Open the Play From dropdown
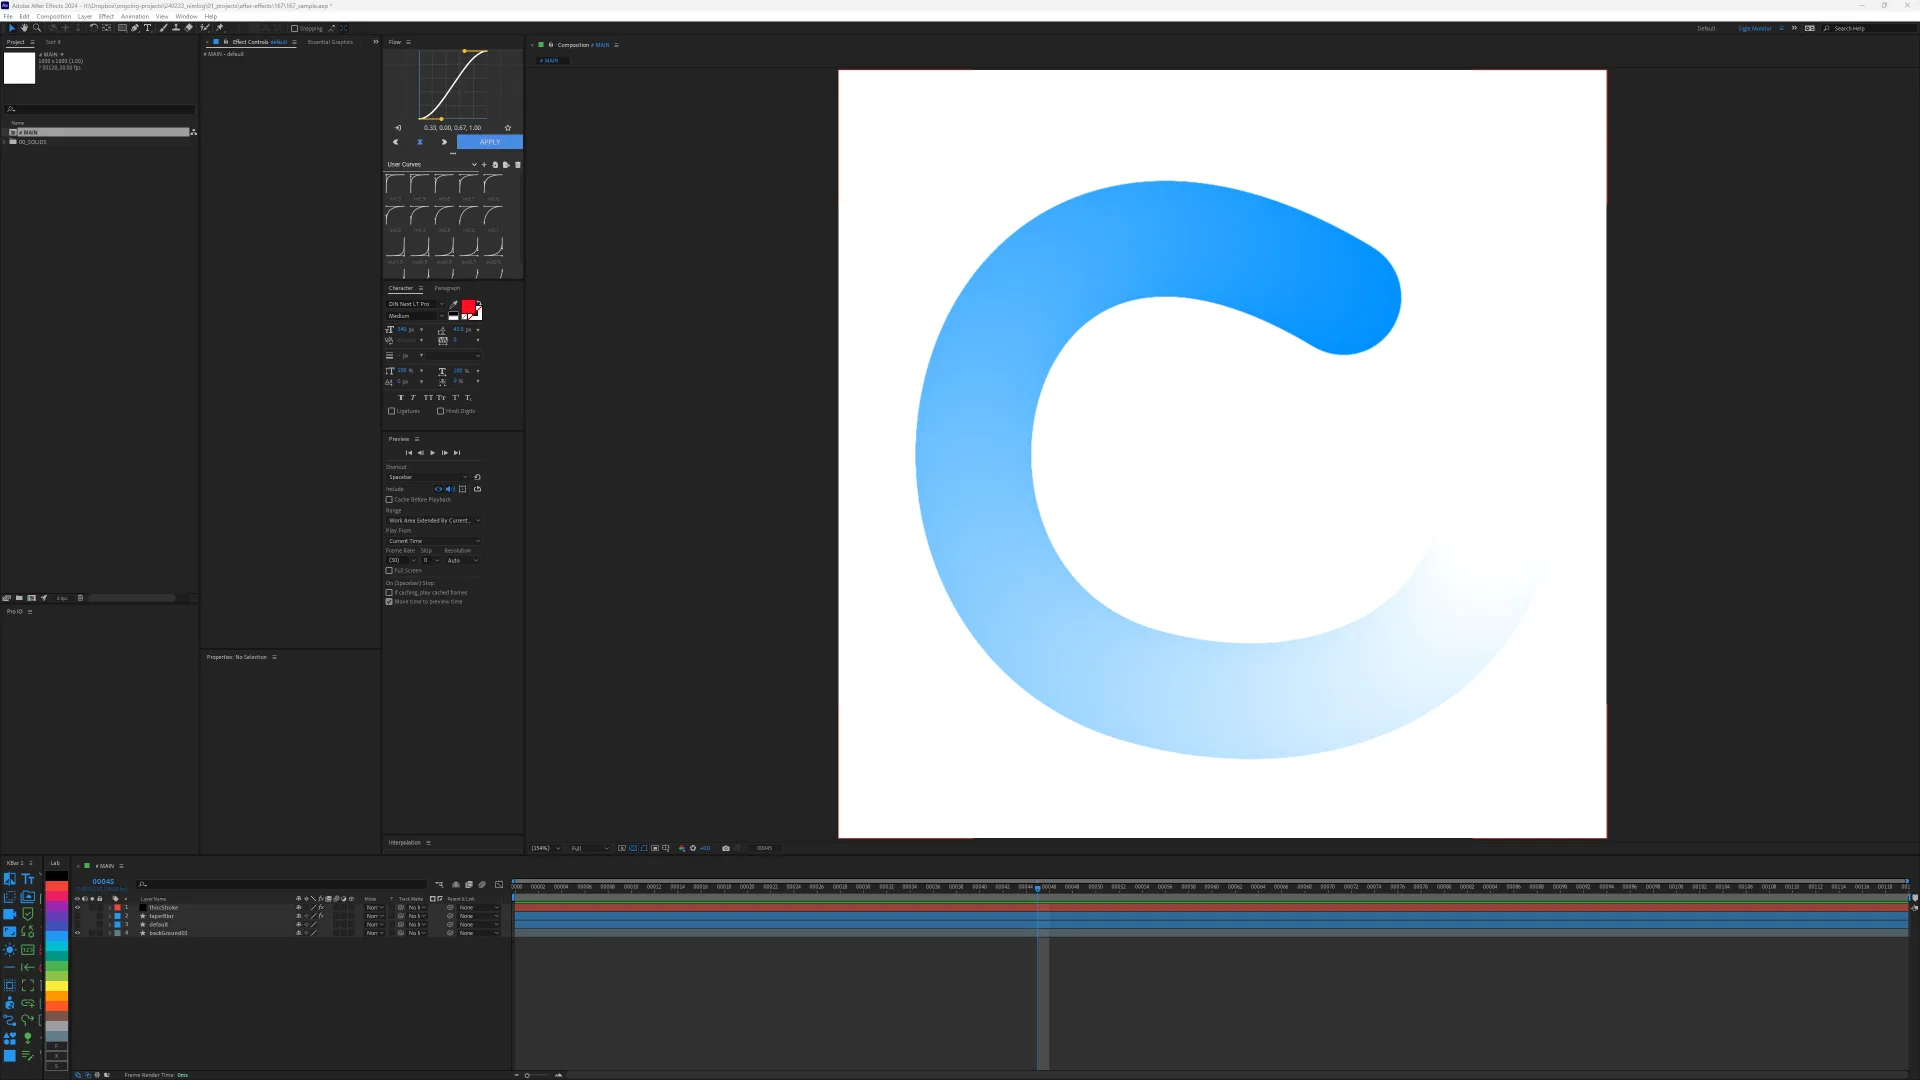1920x1080 pixels. point(434,541)
